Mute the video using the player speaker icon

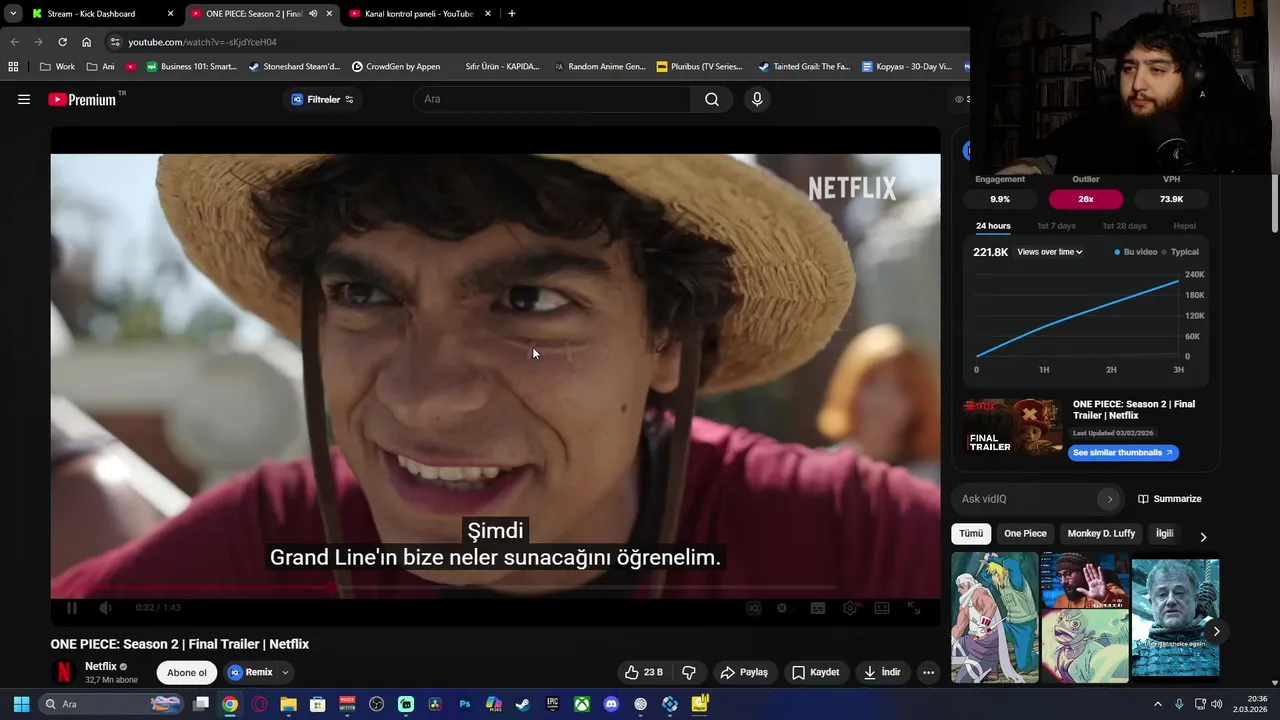click(106, 608)
